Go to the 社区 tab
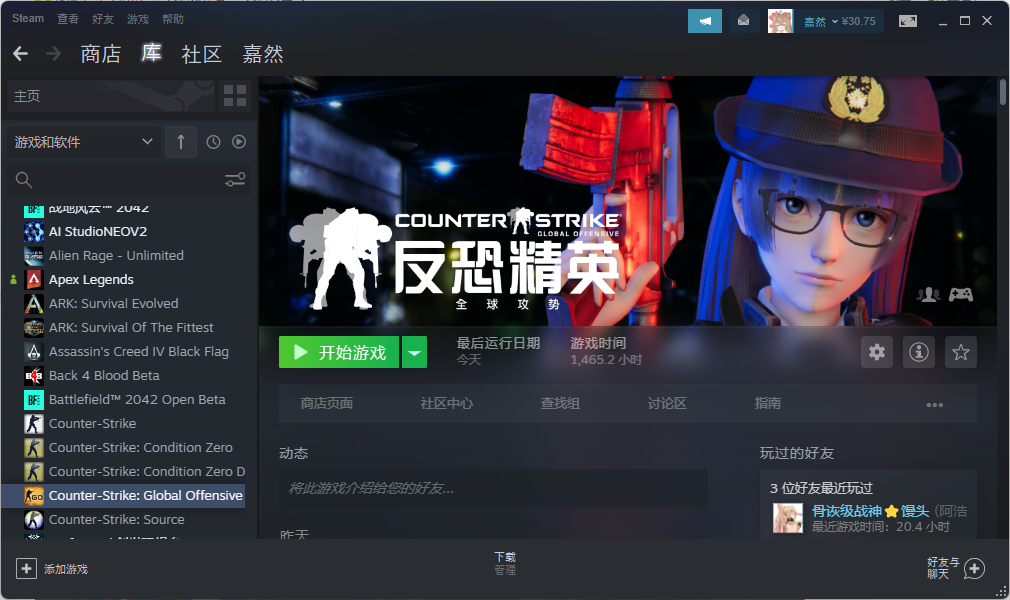 [202, 53]
